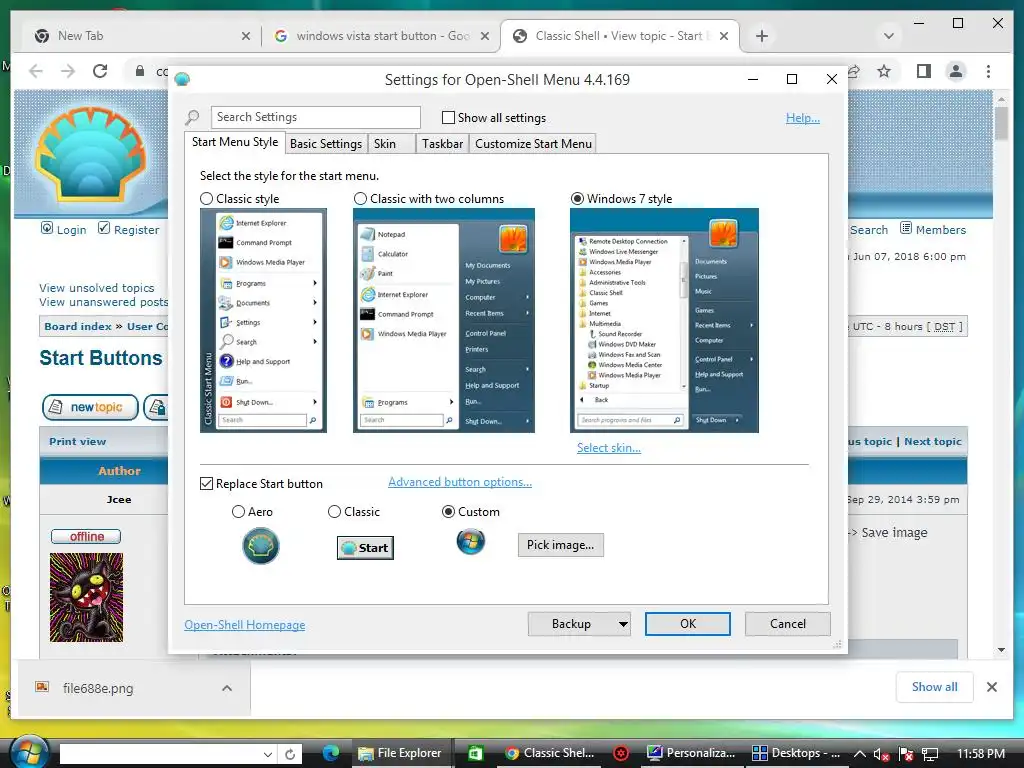Screen dimensions: 1024x768
Task: Click the search magnifier icon in settings
Action: 193,118
